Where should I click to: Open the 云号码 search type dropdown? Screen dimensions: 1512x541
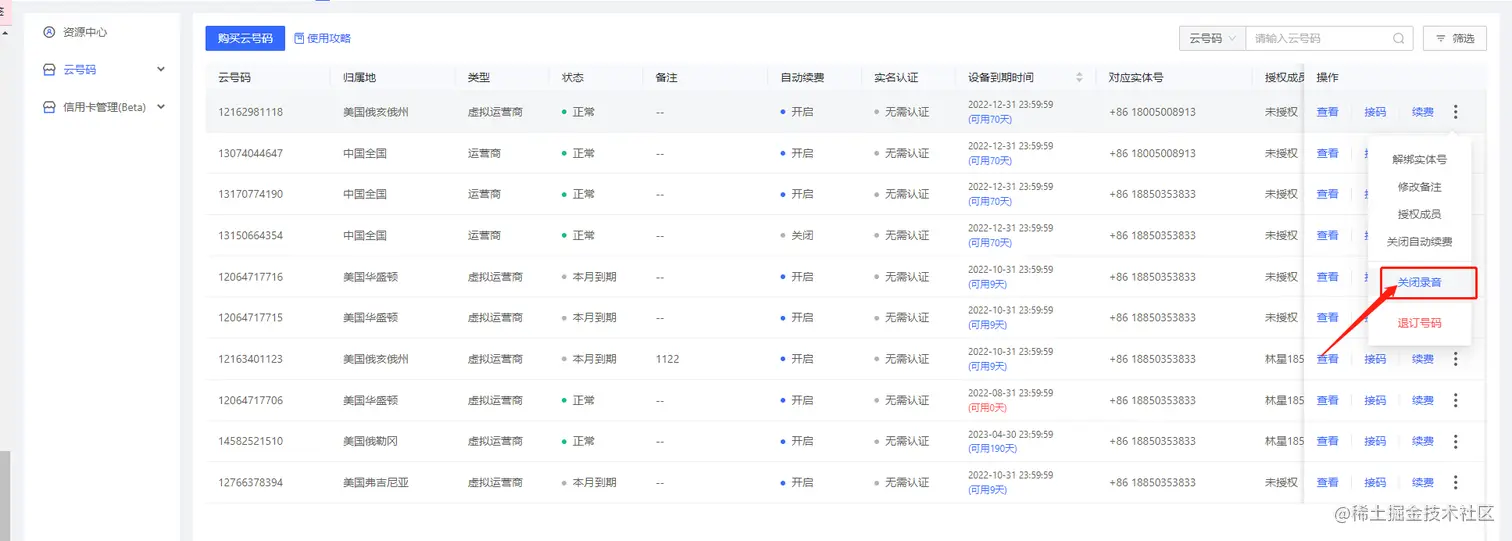pyautogui.click(x=1213, y=38)
